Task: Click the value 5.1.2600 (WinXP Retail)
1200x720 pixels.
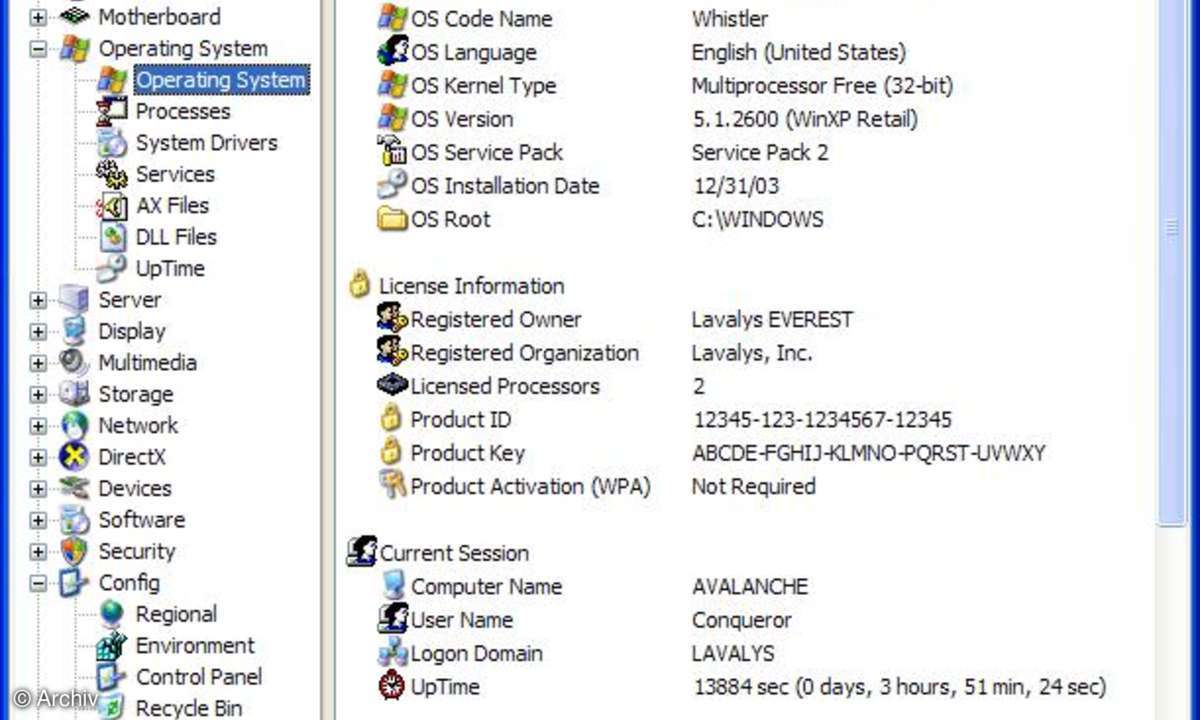Action: pos(804,119)
